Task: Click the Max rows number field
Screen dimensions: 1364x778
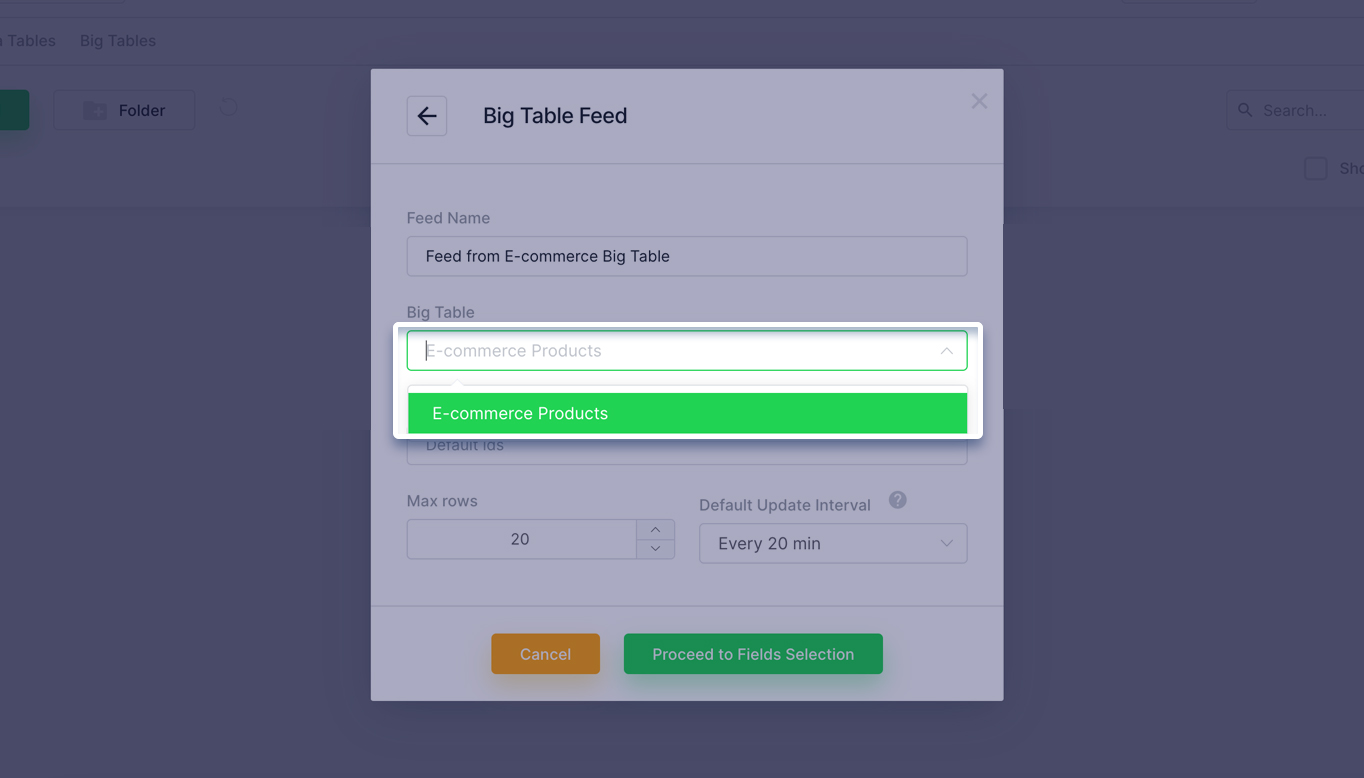Action: [x=521, y=539]
